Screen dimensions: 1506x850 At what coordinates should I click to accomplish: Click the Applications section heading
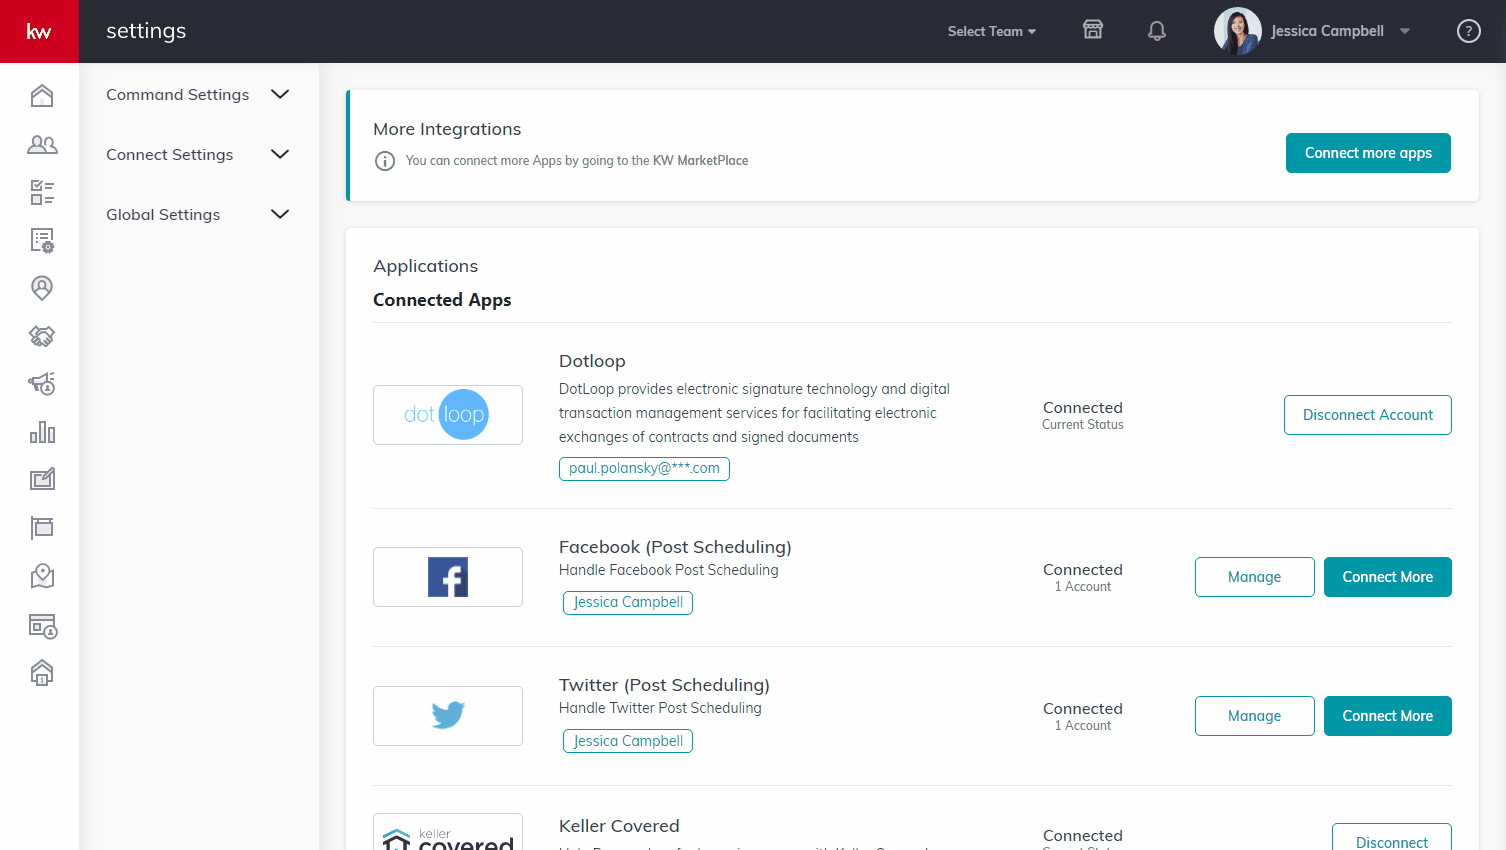[425, 266]
